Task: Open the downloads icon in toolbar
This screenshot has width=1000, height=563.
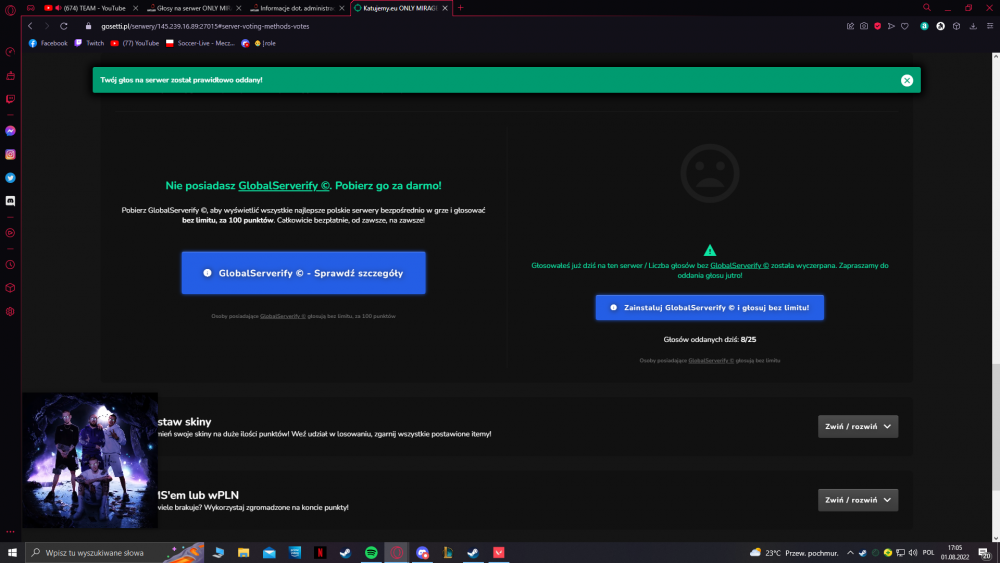Action: coord(973,26)
